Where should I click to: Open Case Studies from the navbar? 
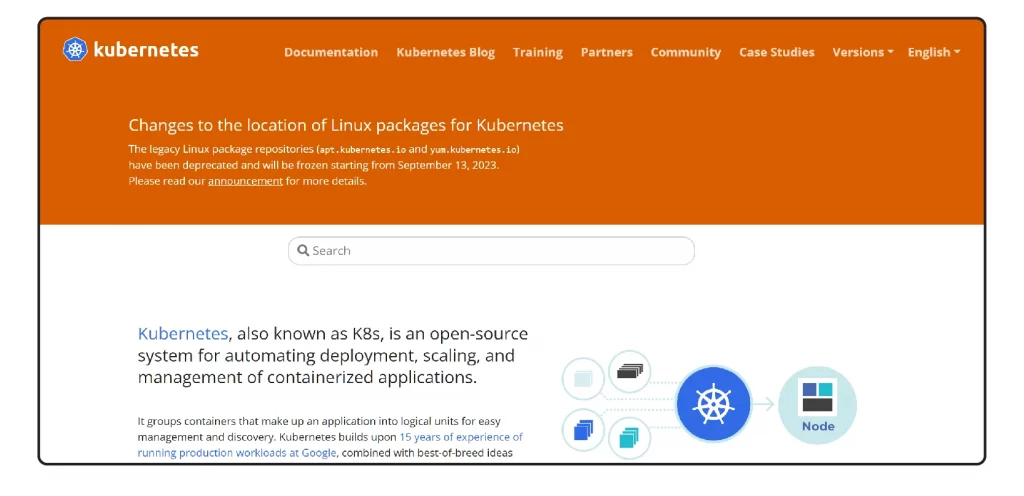click(776, 52)
